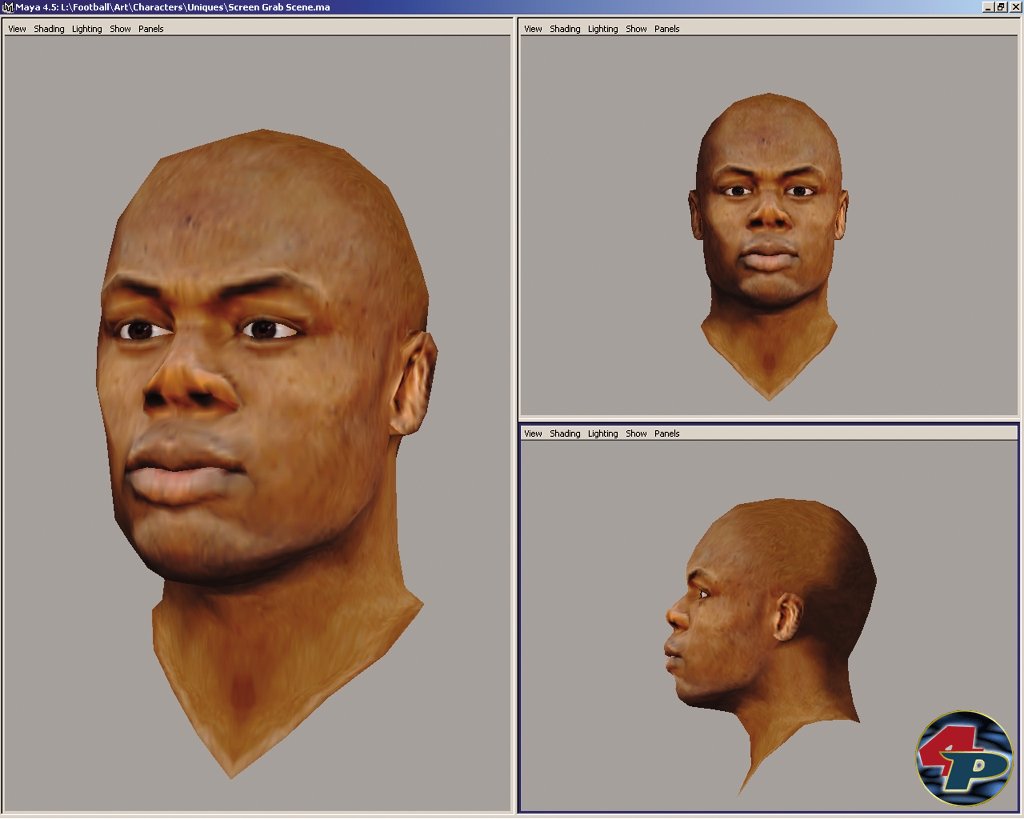Open Shading menu in top-right front viewport
The width and height of the screenshot is (1024, 819).
click(565, 29)
